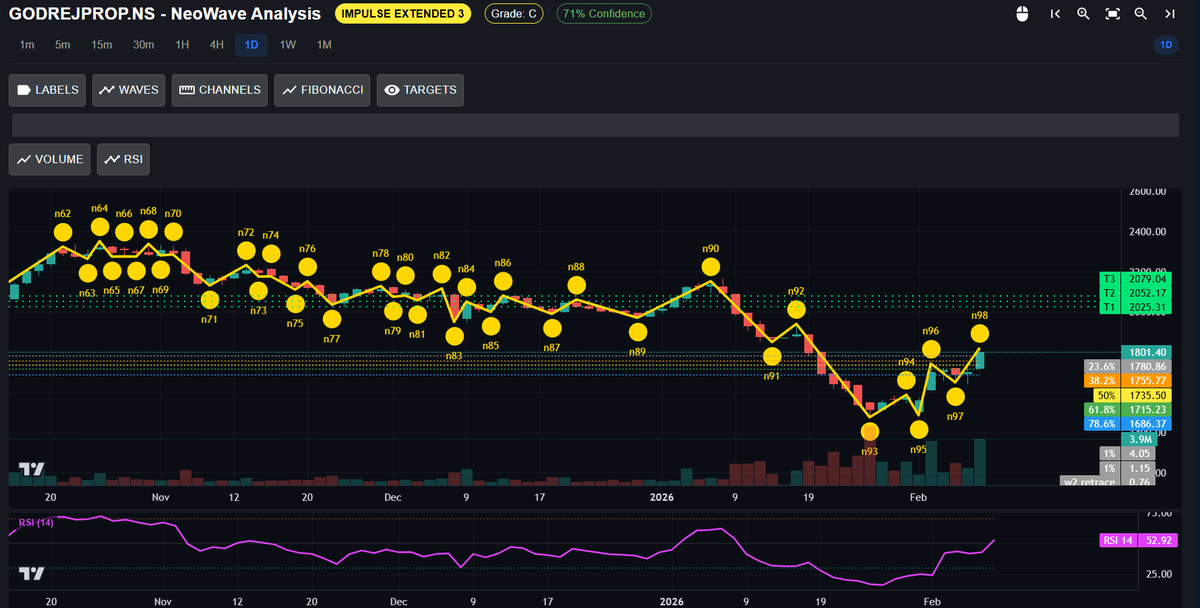This screenshot has height=608, width=1200.
Task: Select wave point marker n93
Action: pyautogui.click(x=870, y=431)
